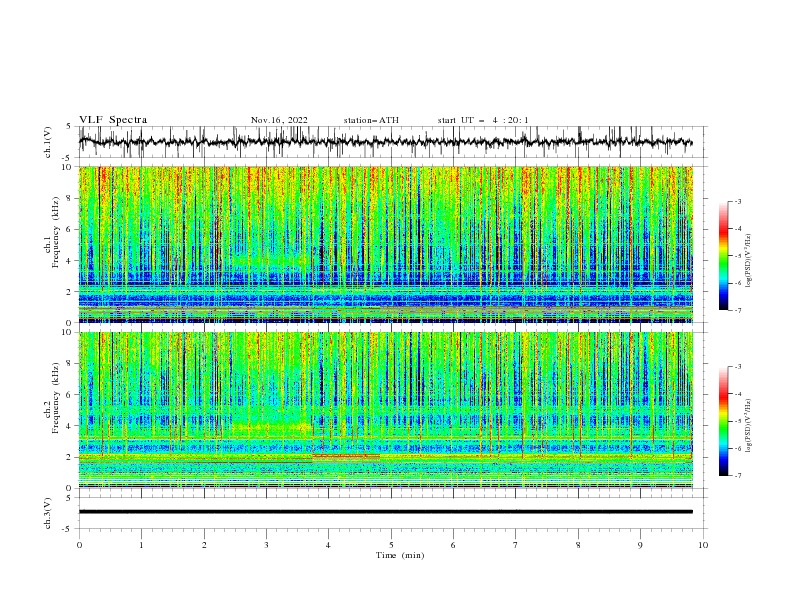Click time axis tick label "4"
Image resolution: width=792 pixels, height=612 pixels.
pos(328,545)
